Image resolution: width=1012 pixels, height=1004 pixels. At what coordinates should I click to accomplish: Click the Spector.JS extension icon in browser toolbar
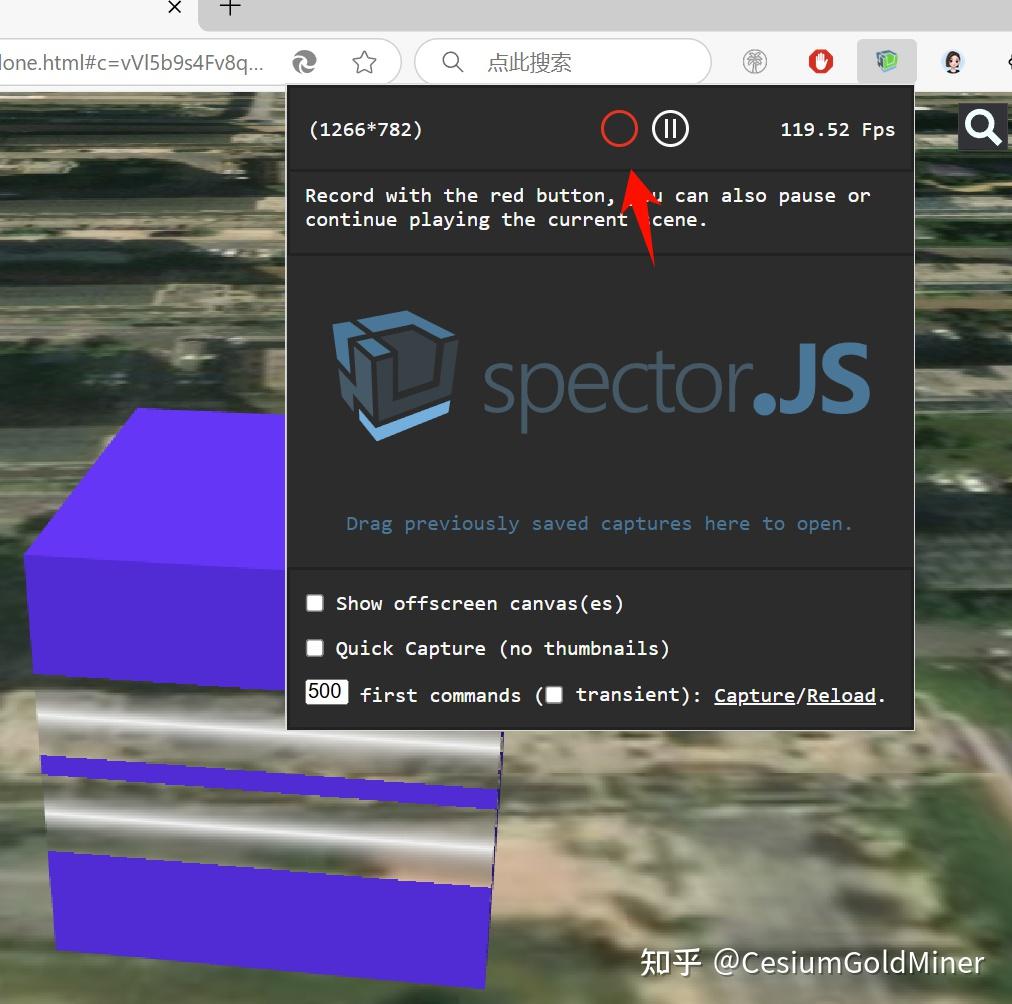[886, 61]
